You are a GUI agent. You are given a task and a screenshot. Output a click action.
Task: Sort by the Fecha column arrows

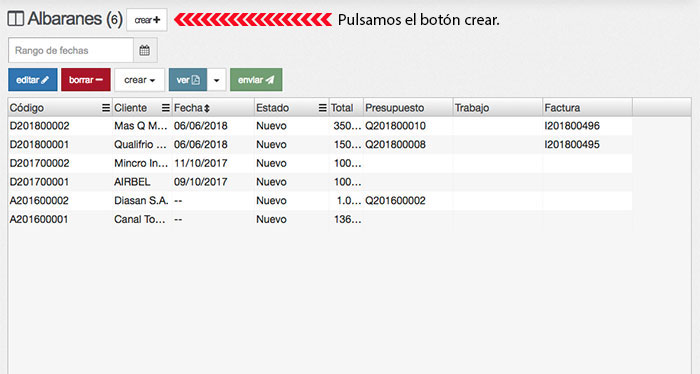[207, 108]
